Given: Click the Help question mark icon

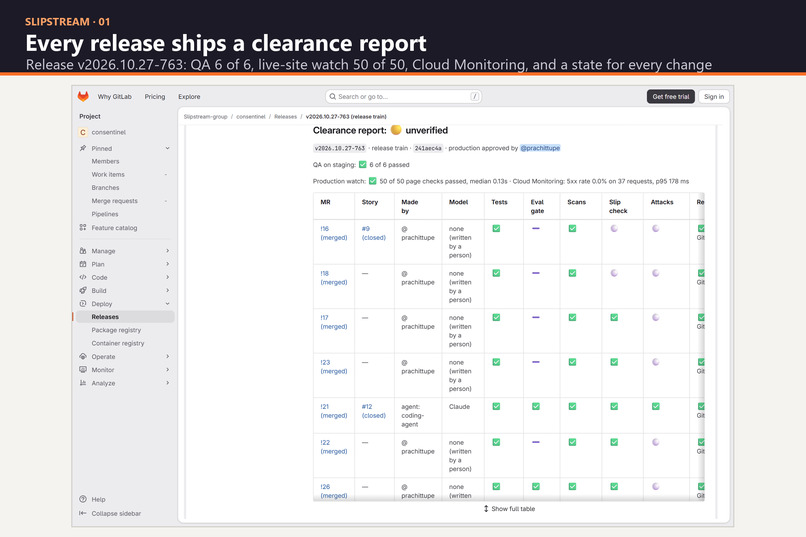Looking at the screenshot, I should pyautogui.click(x=83, y=499).
